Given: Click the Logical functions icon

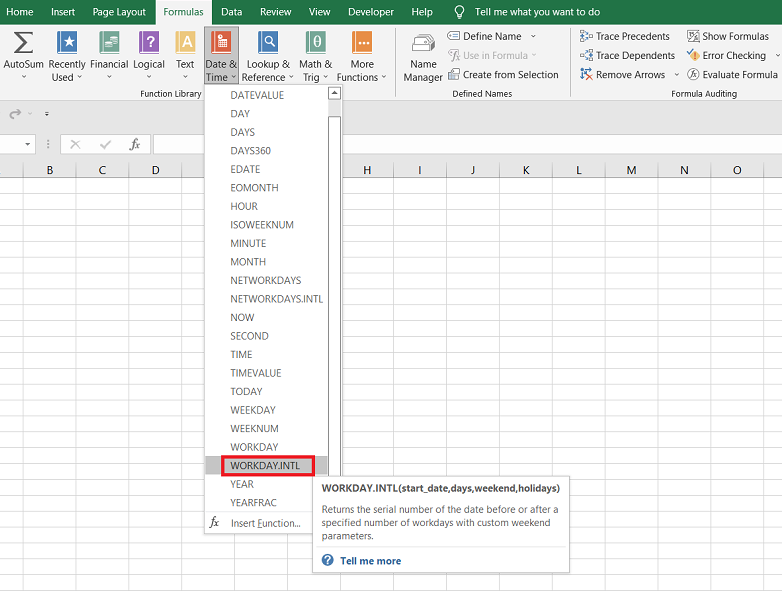Looking at the screenshot, I should click(x=149, y=43).
